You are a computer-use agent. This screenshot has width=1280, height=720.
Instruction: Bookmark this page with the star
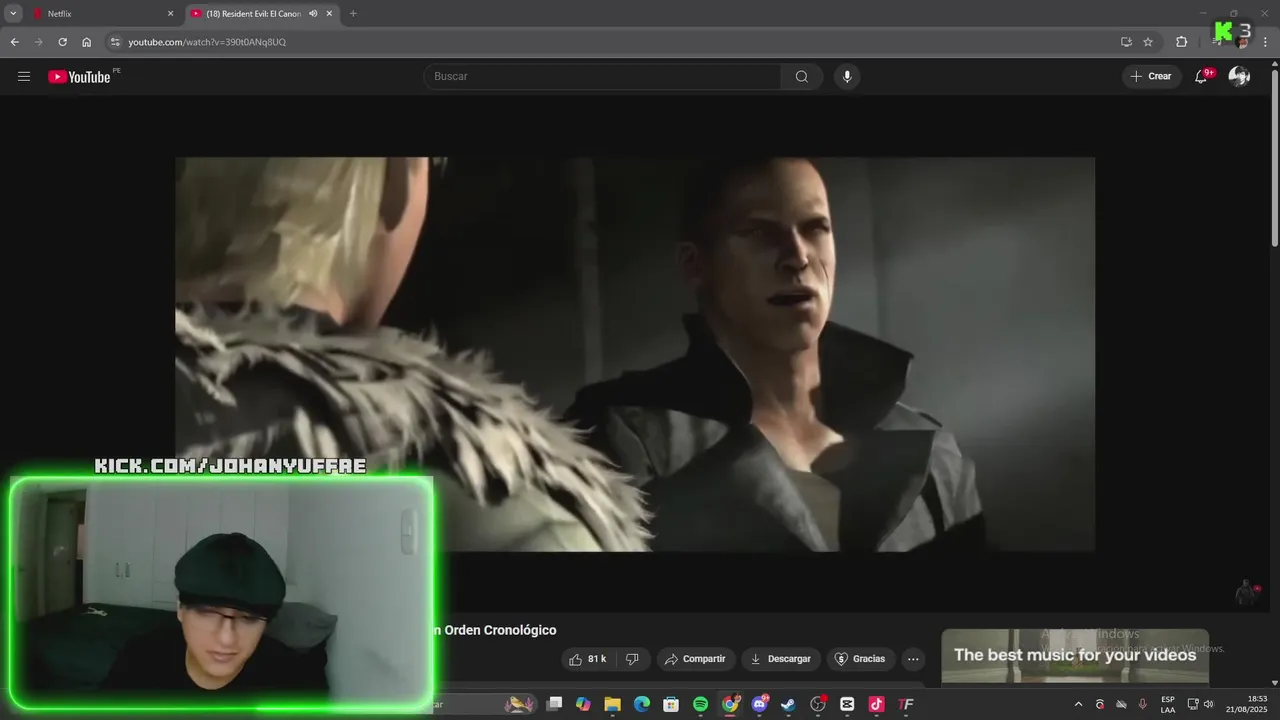click(1148, 42)
